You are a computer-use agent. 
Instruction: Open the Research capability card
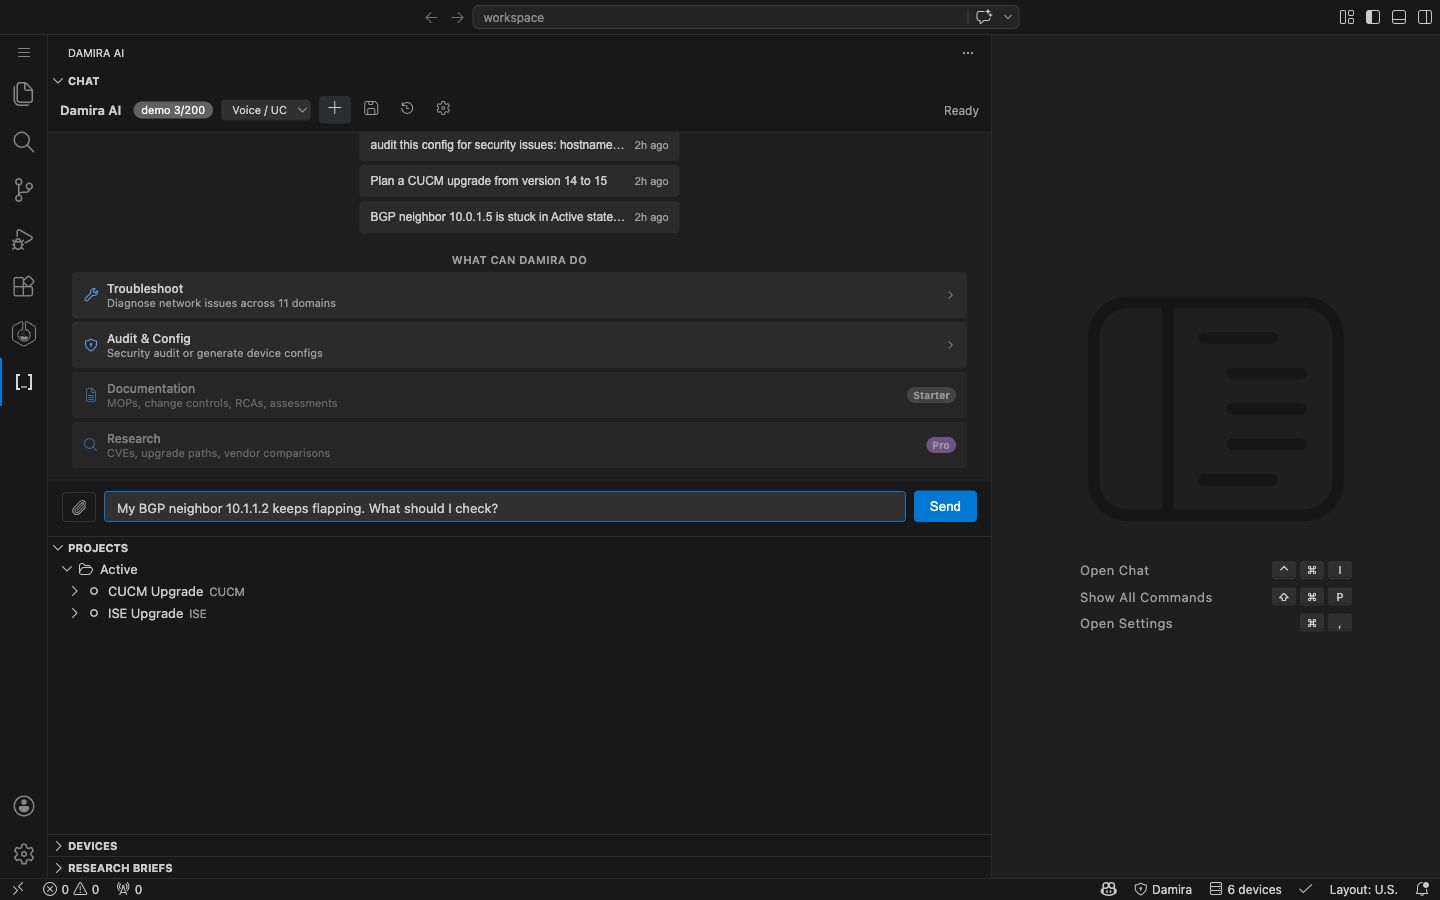tap(519, 445)
